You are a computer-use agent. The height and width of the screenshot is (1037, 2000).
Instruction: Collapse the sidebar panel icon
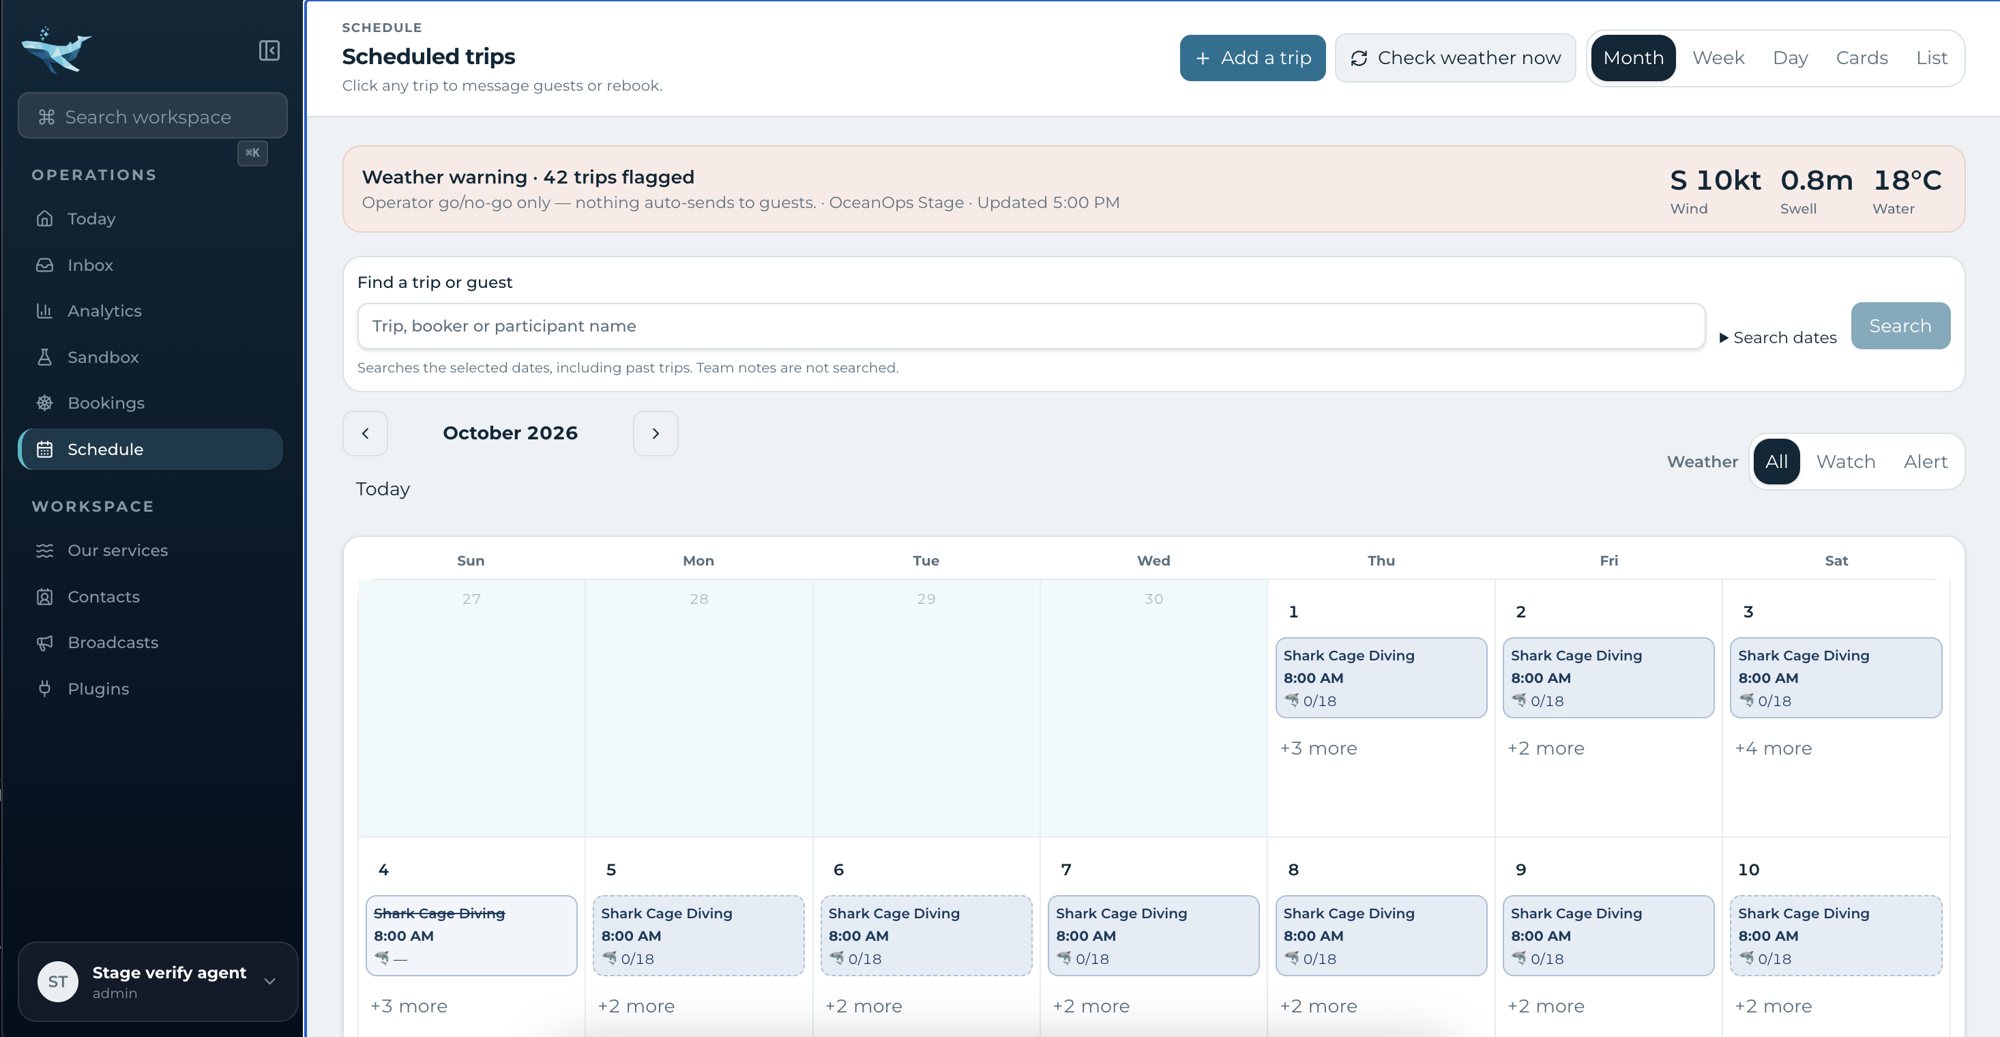(269, 51)
